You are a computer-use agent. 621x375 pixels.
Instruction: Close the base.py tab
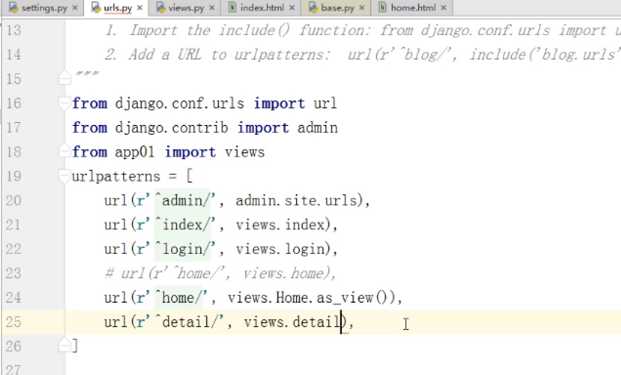point(362,8)
